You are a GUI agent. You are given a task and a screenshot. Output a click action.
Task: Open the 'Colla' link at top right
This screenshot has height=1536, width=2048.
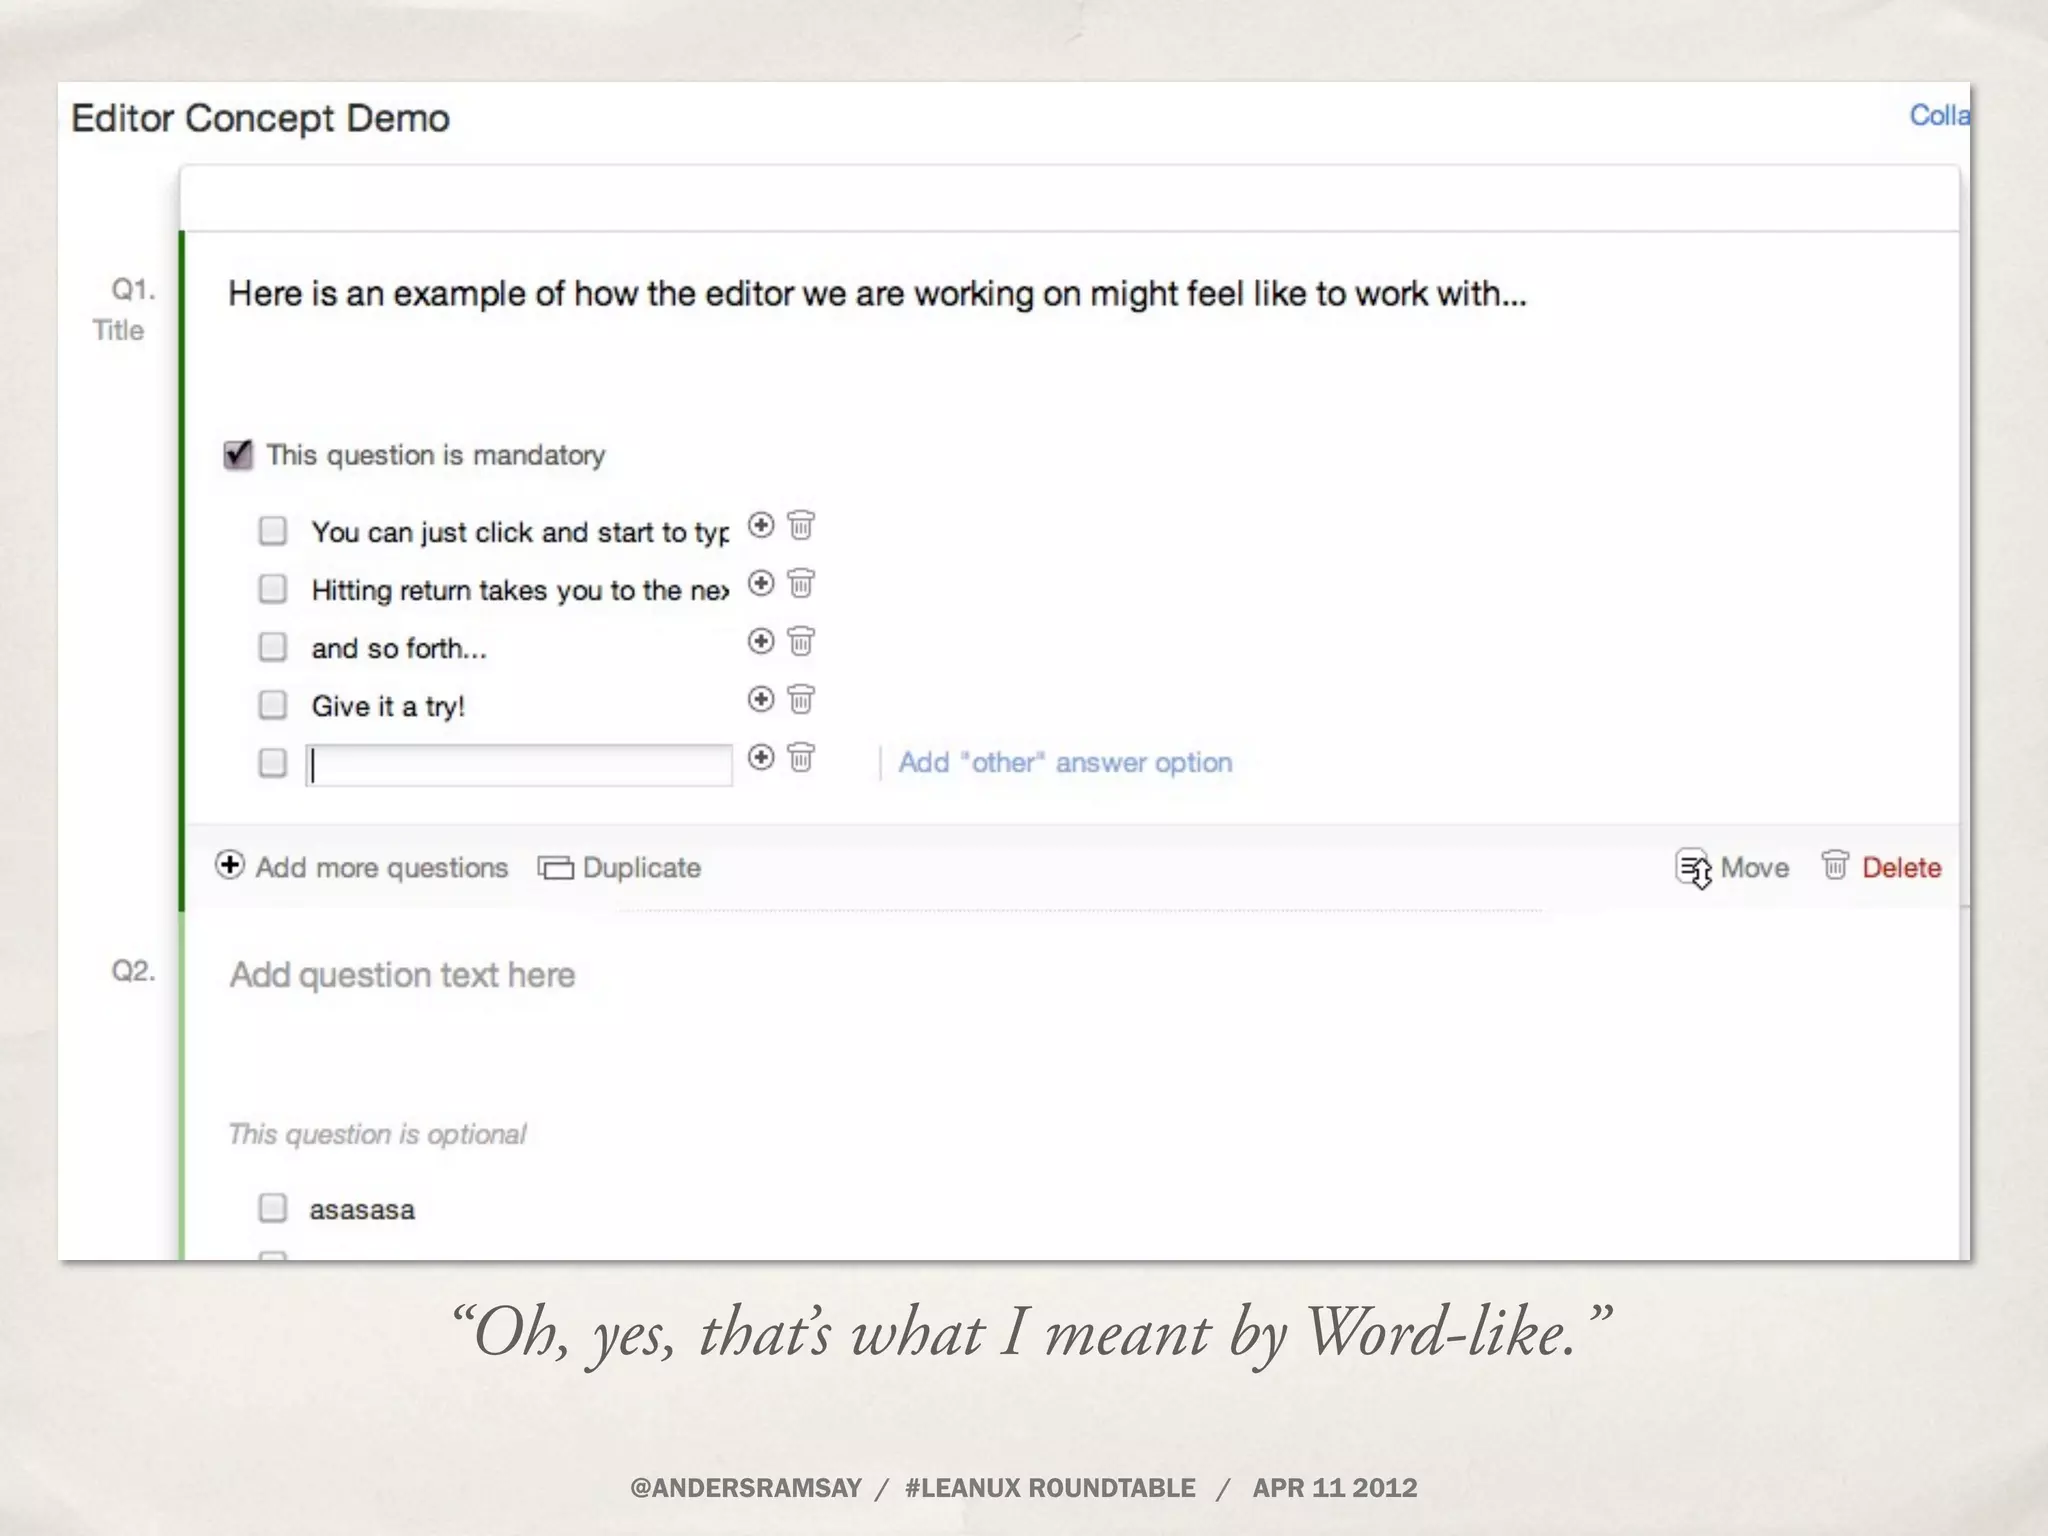[x=1938, y=116]
